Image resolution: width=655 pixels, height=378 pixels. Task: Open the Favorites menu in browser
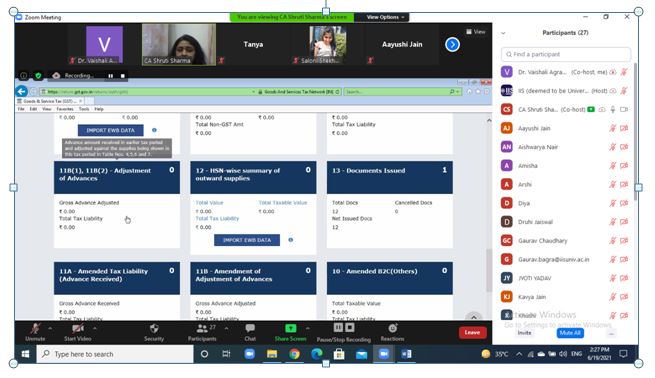65,109
